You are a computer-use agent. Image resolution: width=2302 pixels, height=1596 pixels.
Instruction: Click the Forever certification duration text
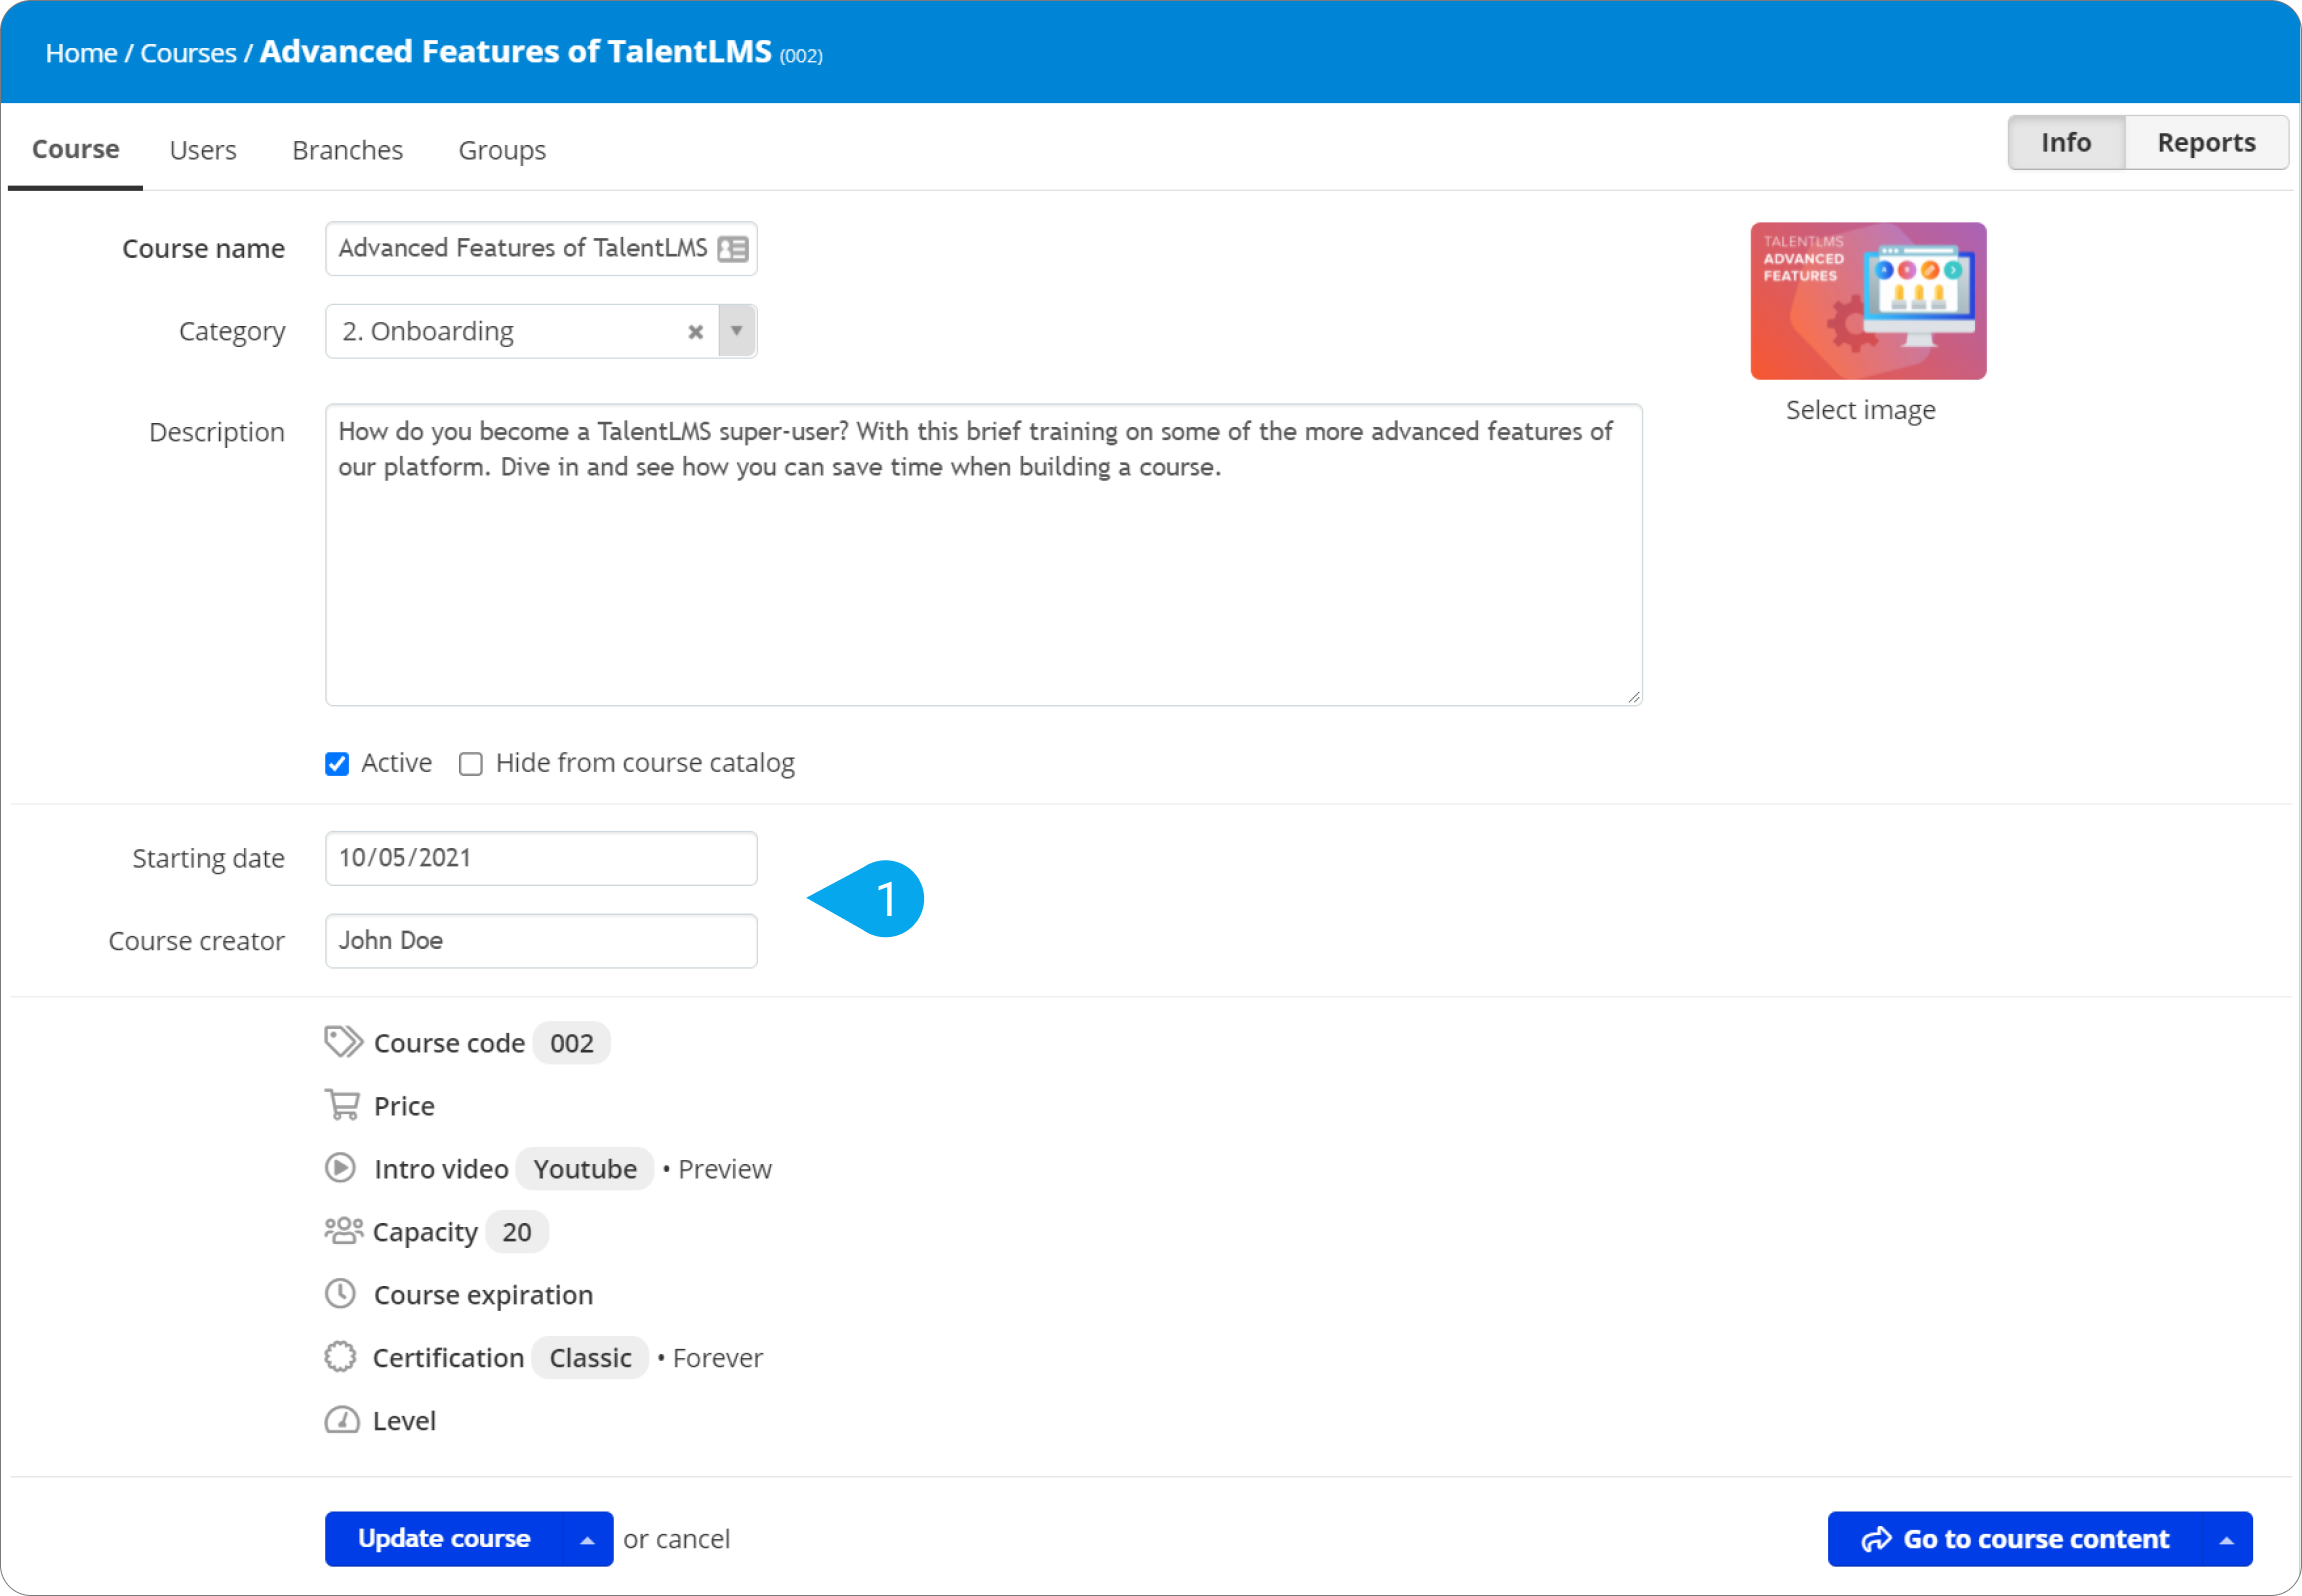pyautogui.click(x=718, y=1358)
